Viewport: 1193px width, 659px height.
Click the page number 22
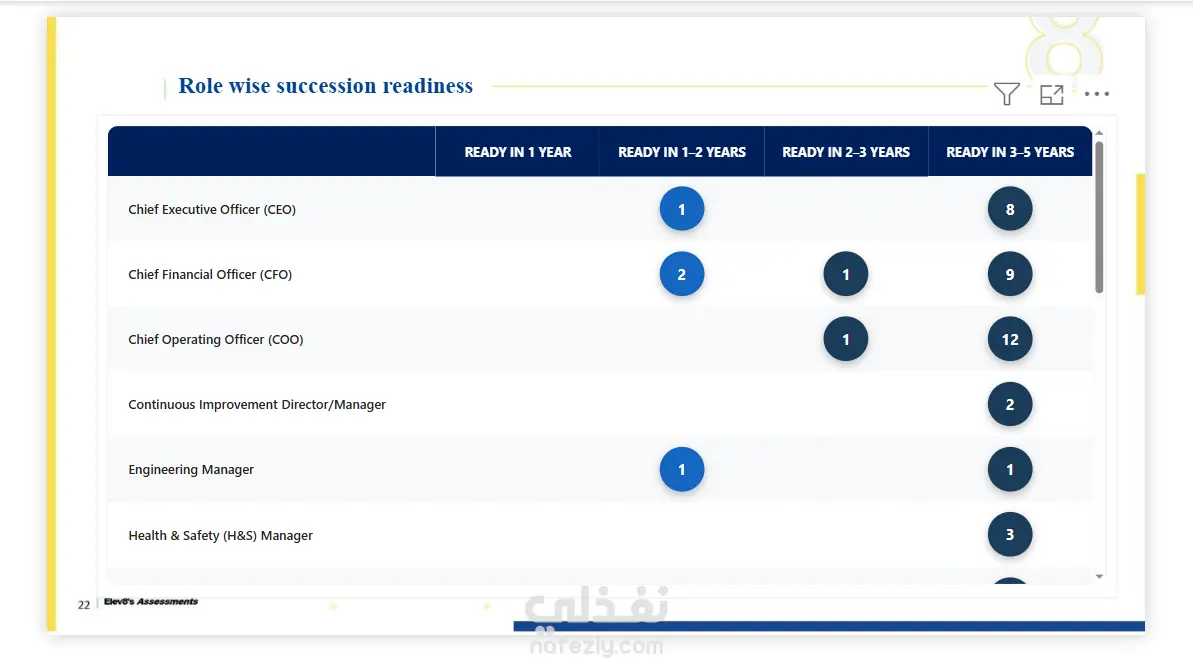[84, 605]
